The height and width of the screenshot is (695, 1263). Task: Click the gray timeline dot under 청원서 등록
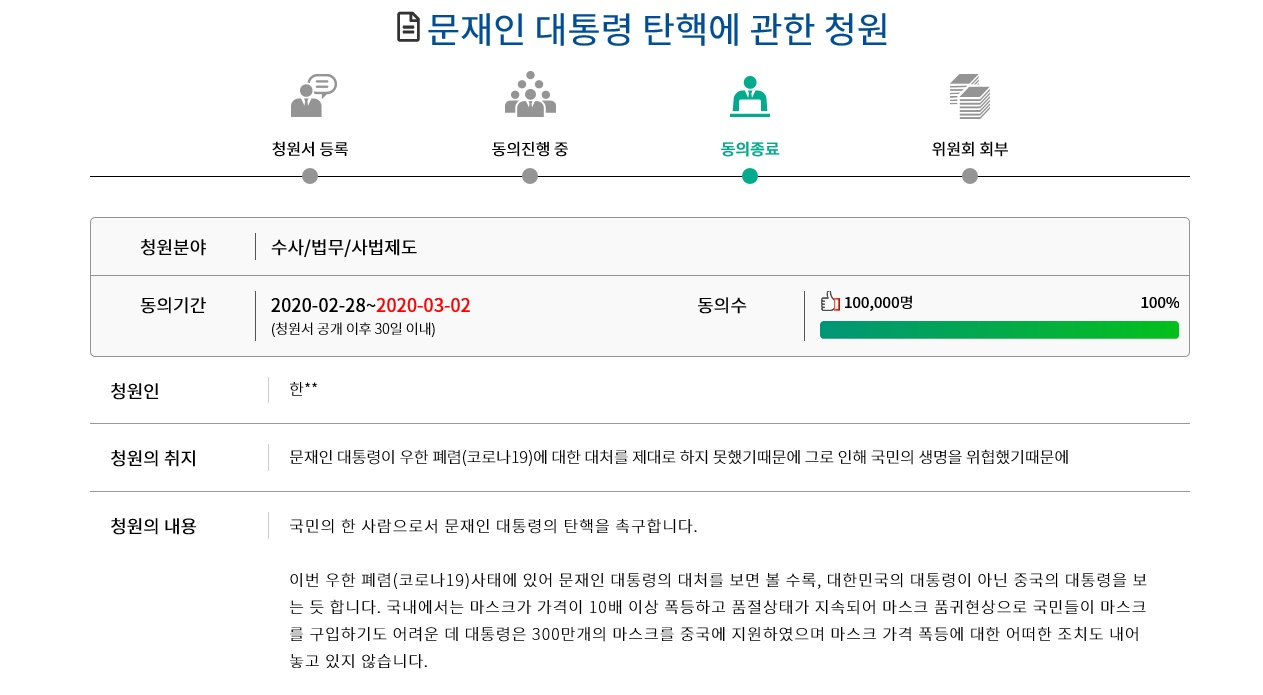[310, 176]
